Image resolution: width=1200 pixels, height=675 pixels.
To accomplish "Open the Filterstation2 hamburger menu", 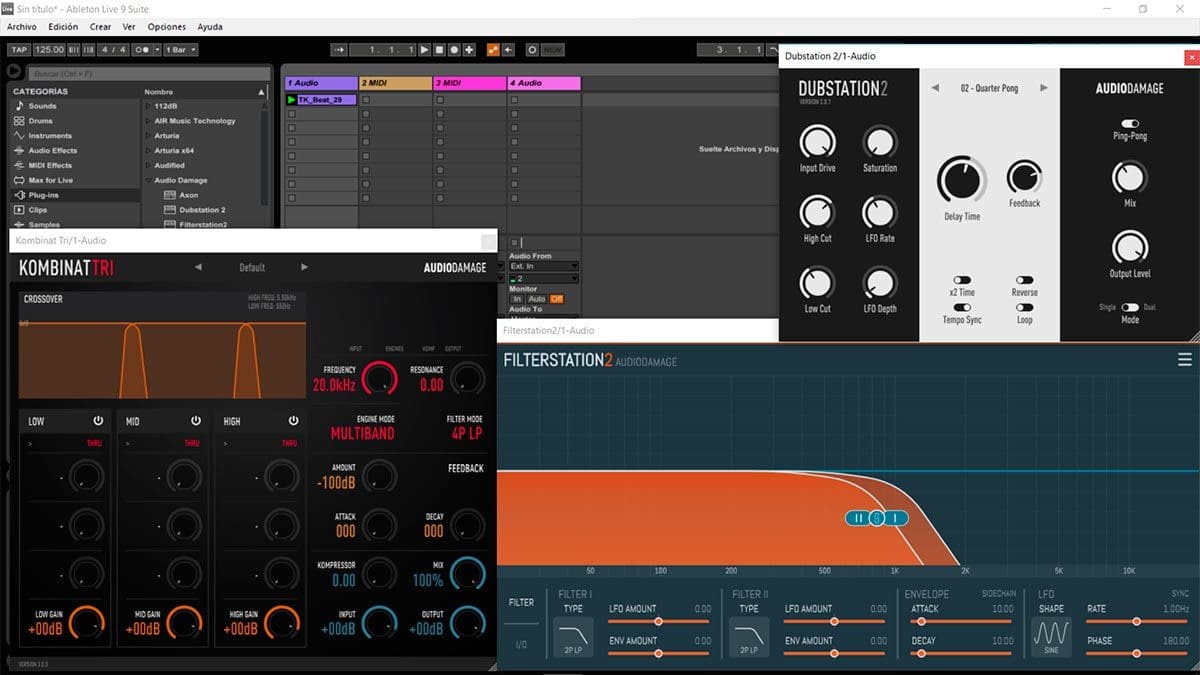I will (1185, 360).
